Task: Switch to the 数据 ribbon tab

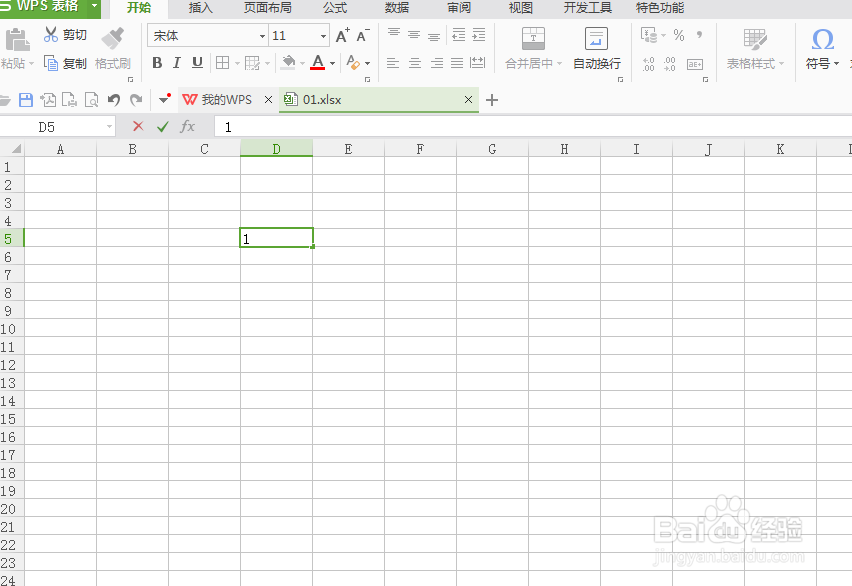Action: [x=397, y=8]
